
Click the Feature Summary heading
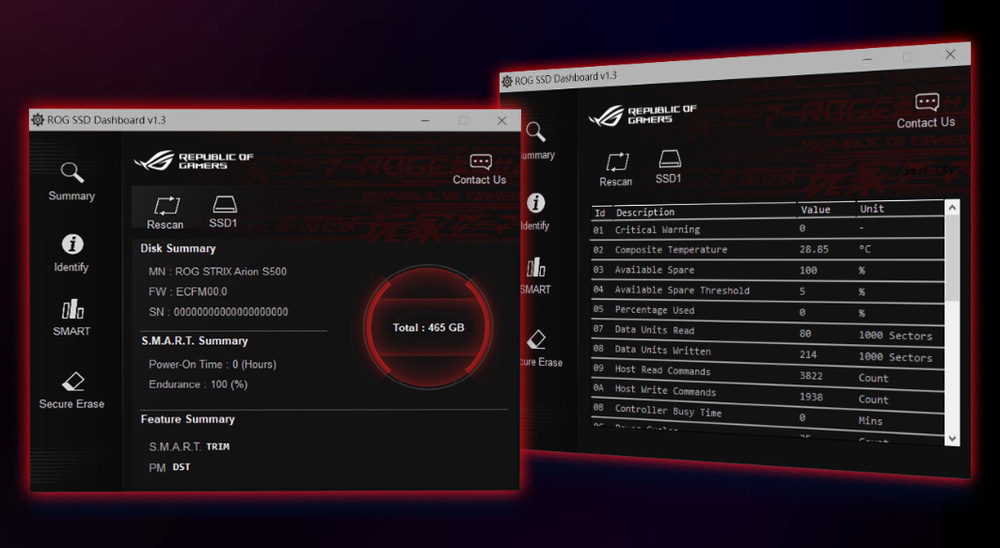tap(188, 419)
